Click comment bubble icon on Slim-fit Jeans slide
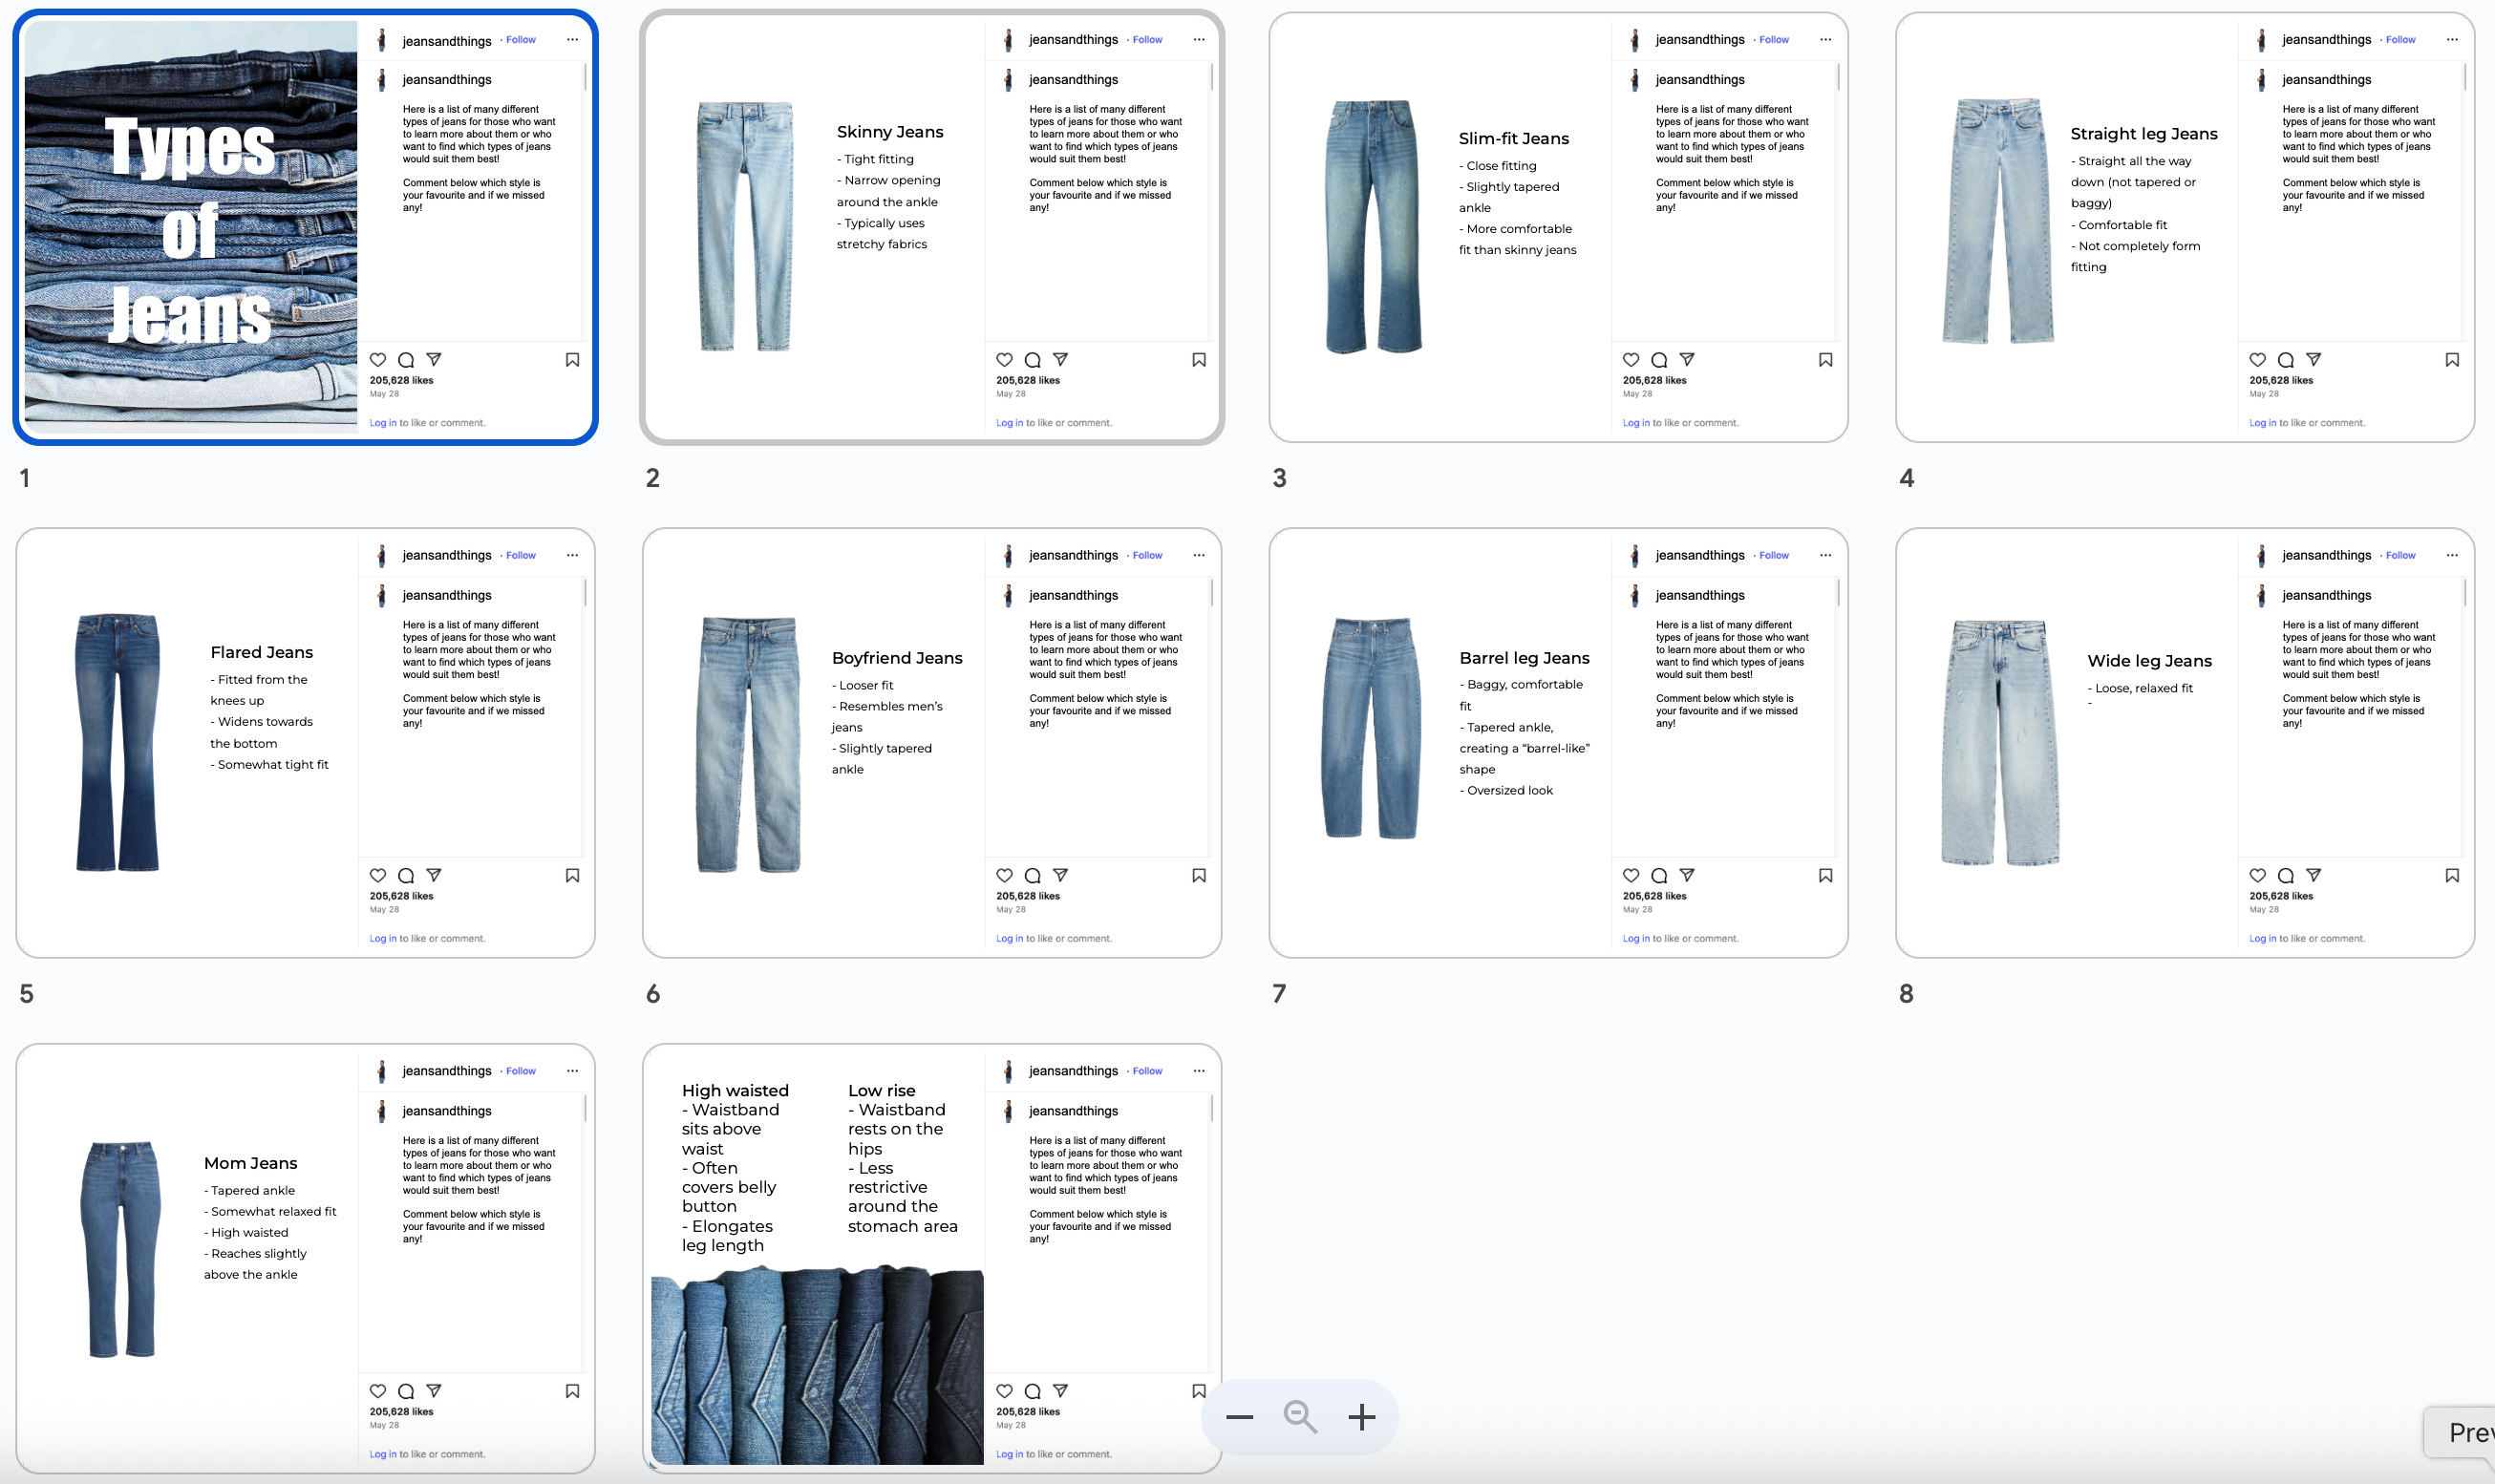The width and height of the screenshot is (2495, 1484). click(x=1659, y=360)
